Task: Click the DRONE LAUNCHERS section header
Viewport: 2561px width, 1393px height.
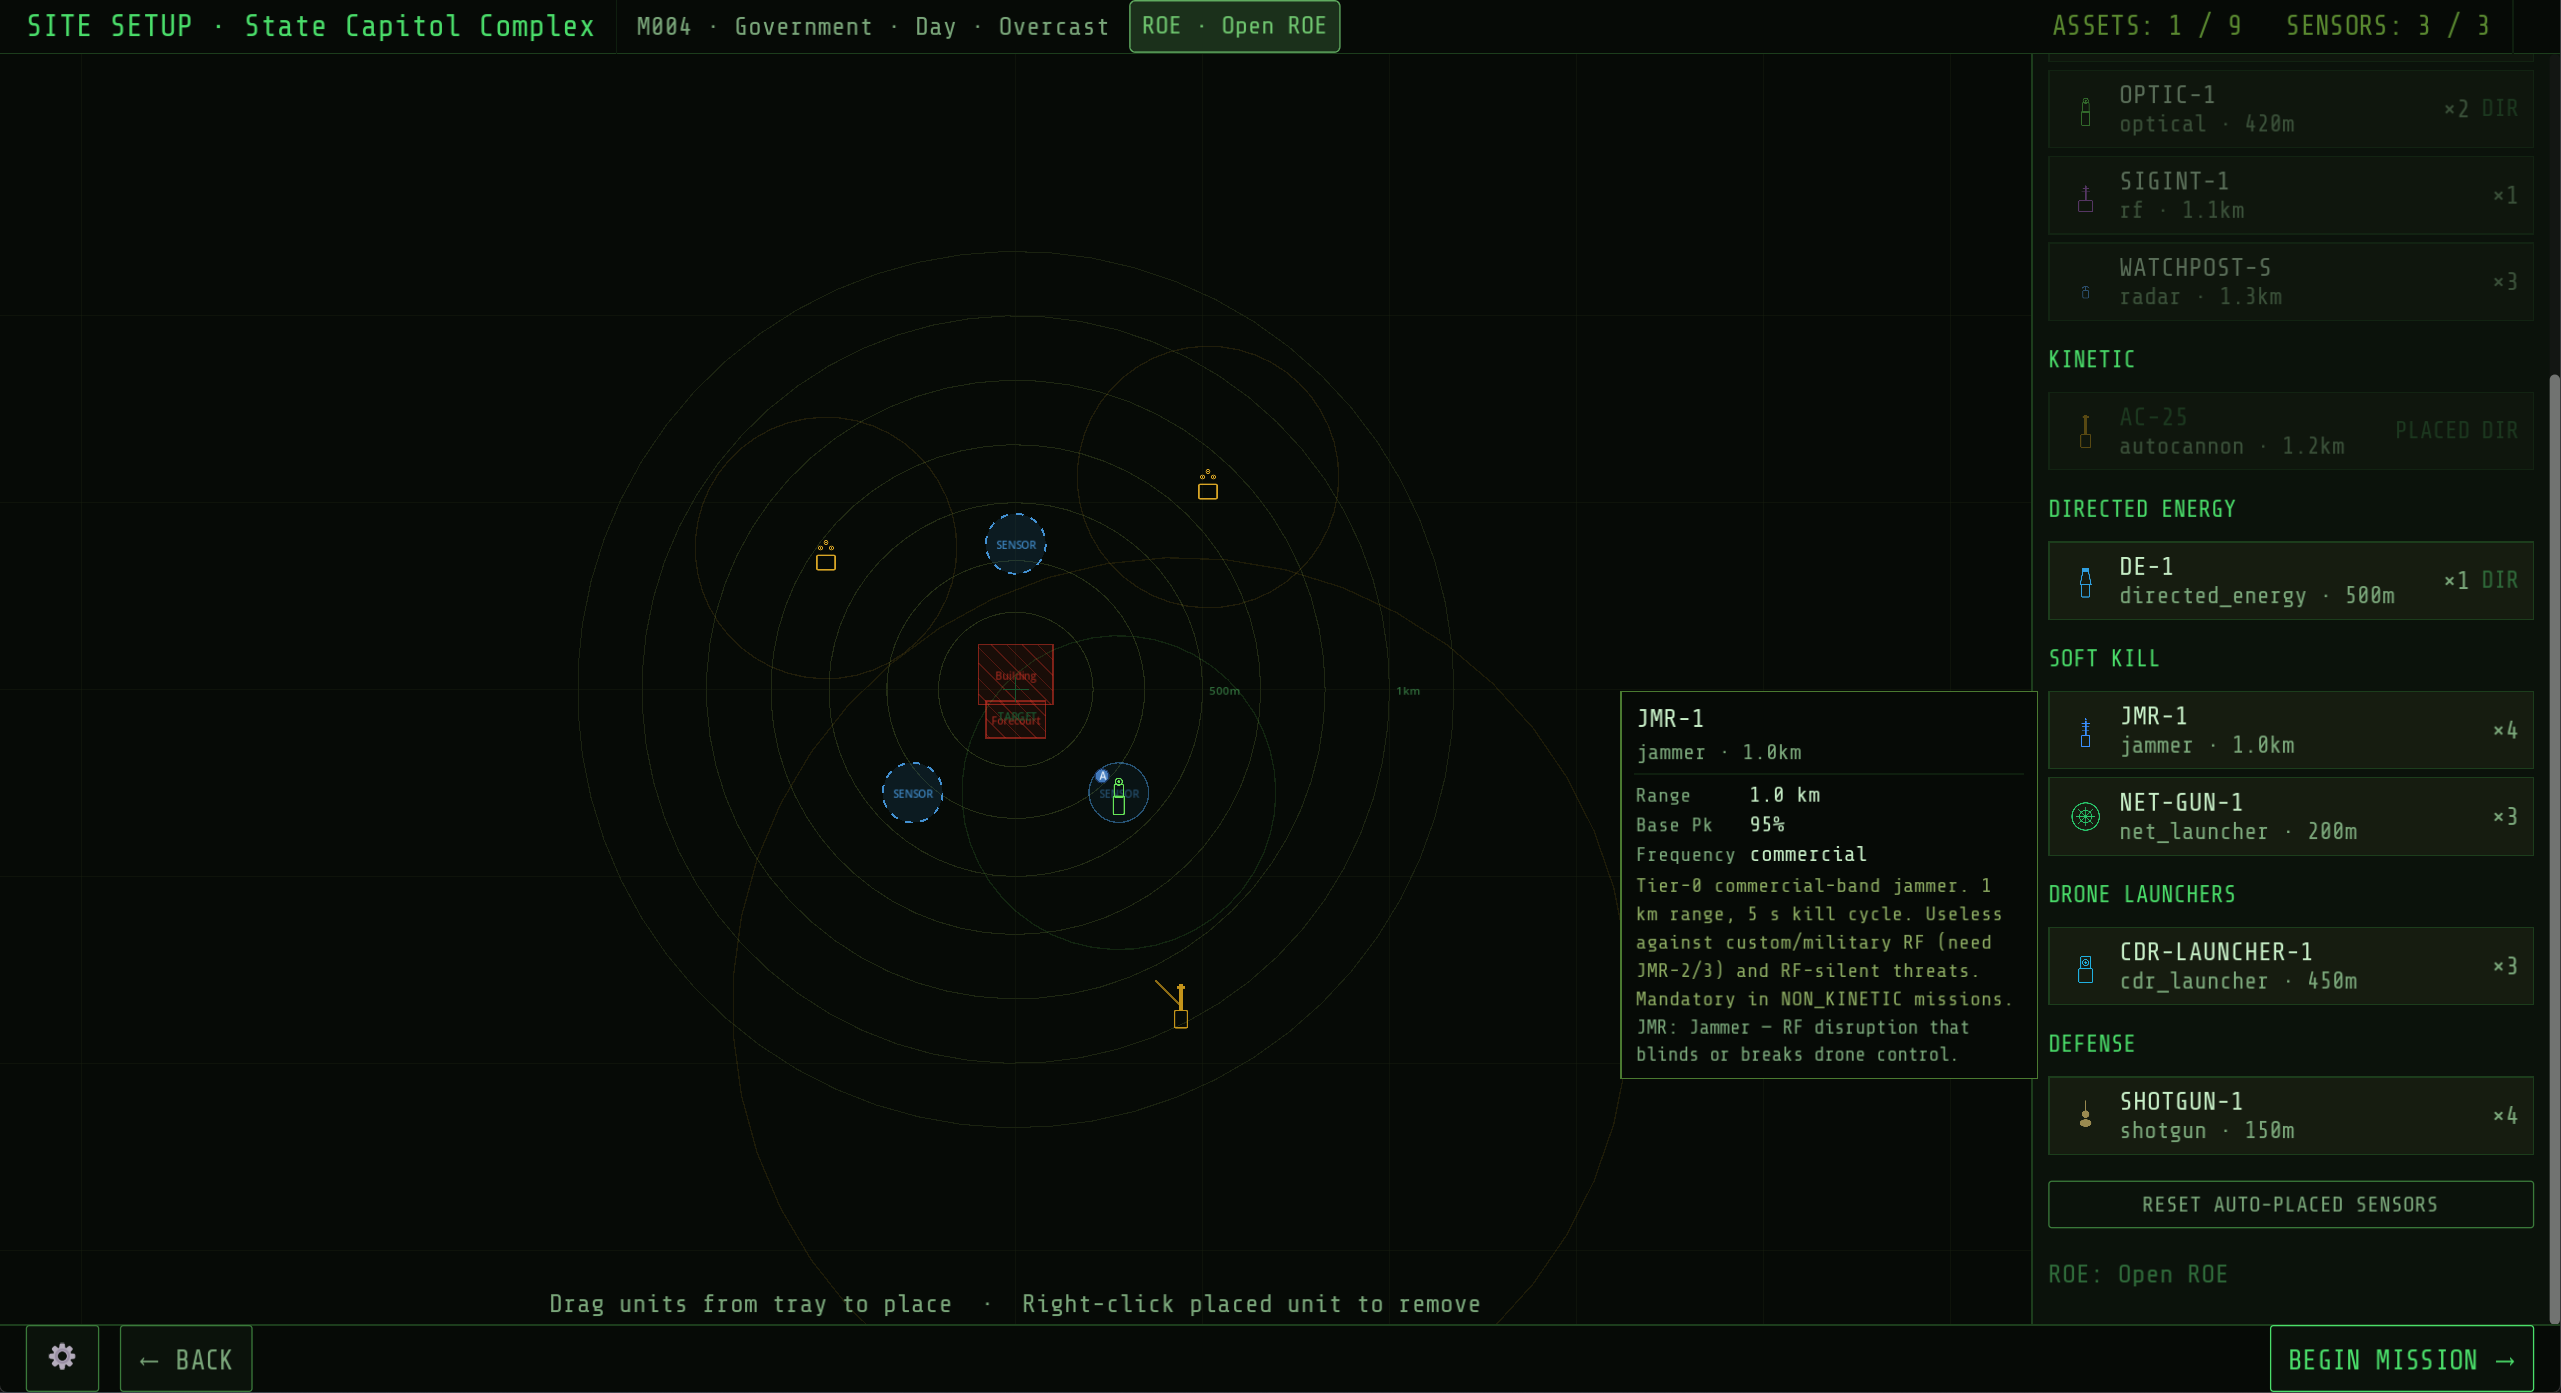Action: tap(2141, 895)
